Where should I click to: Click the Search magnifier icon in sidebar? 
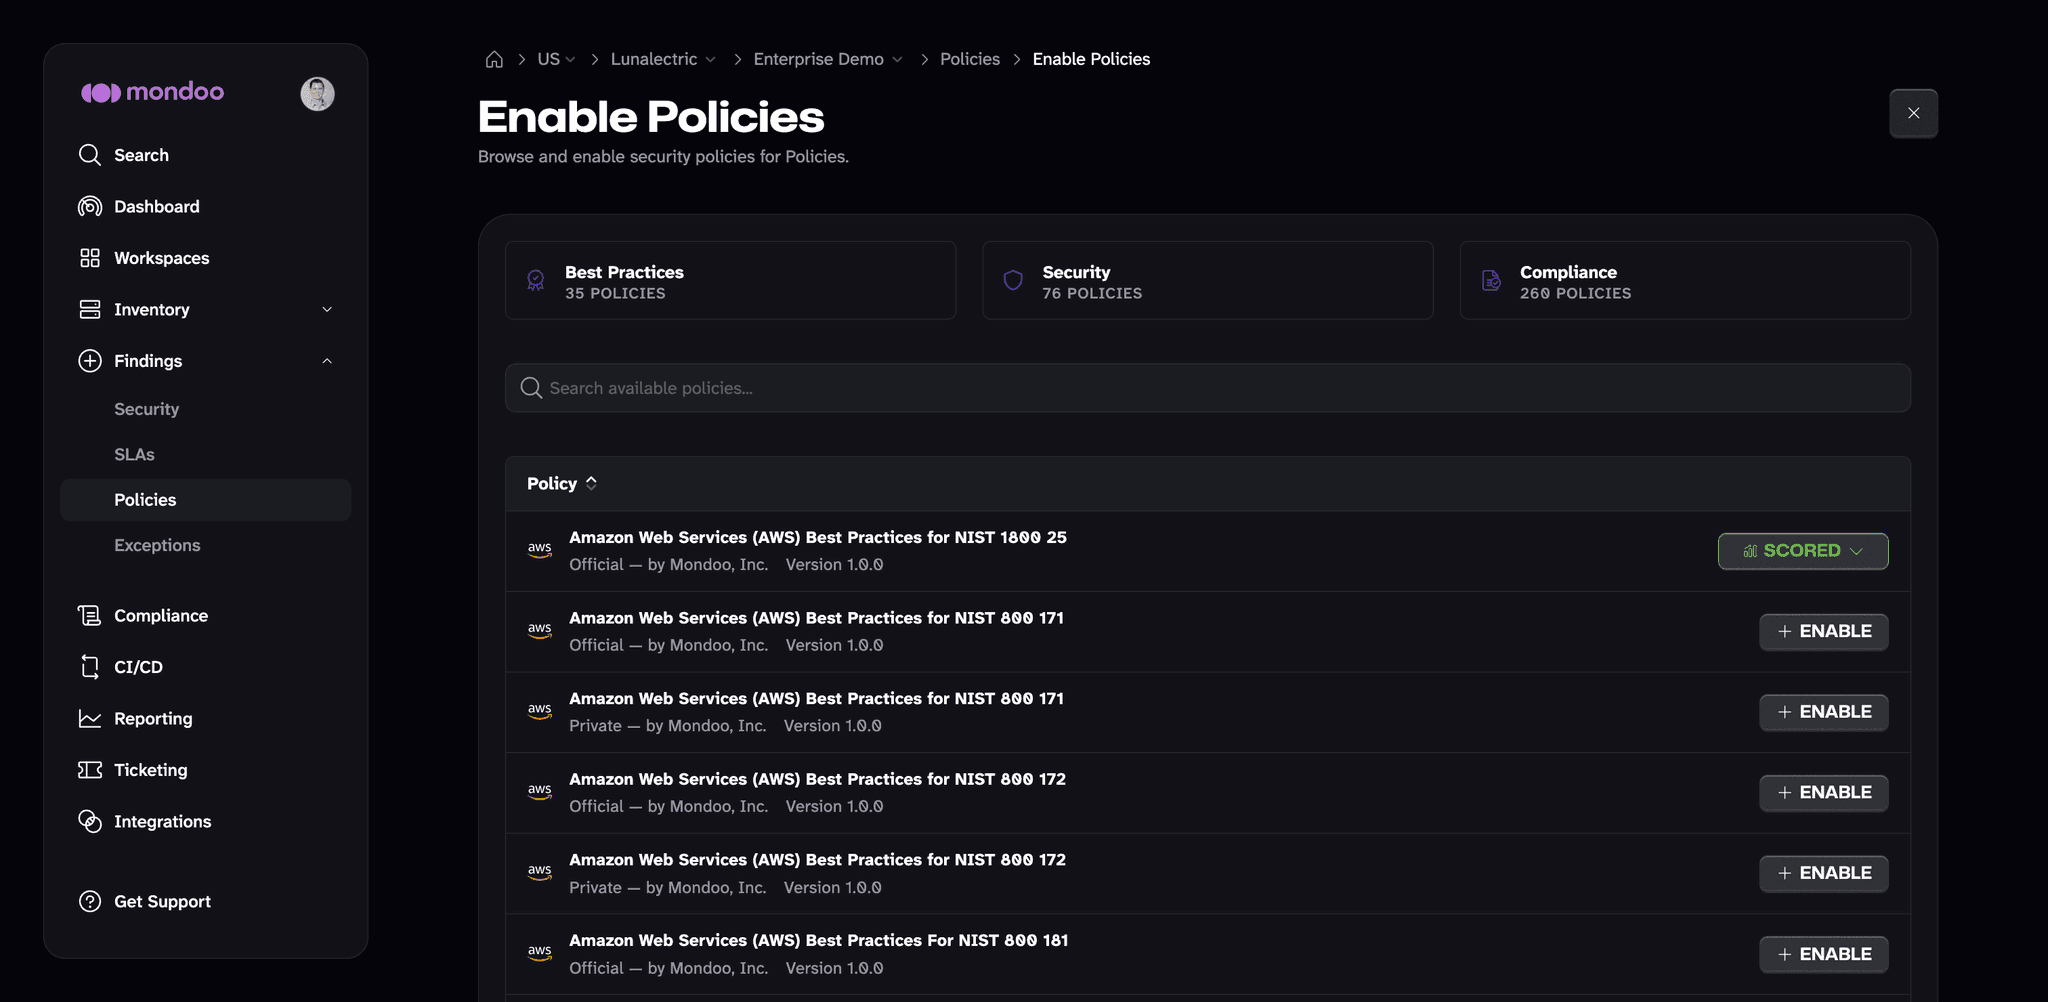pos(90,155)
